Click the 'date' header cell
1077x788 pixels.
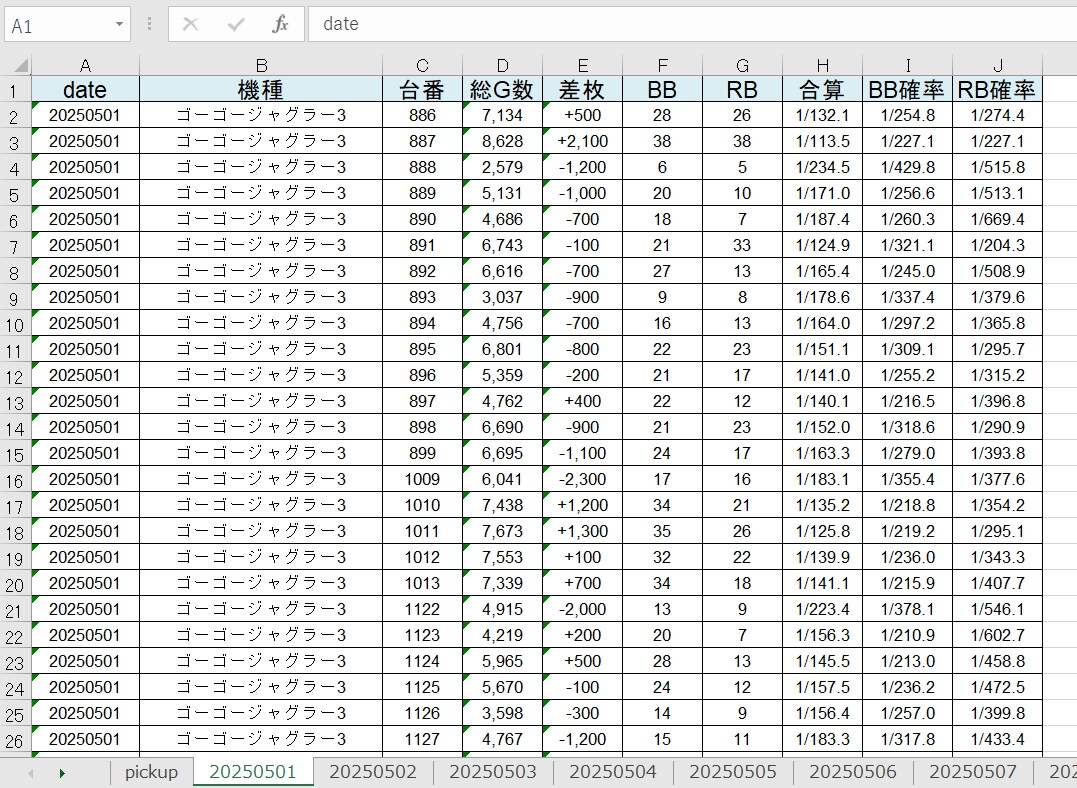pos(85,89)
